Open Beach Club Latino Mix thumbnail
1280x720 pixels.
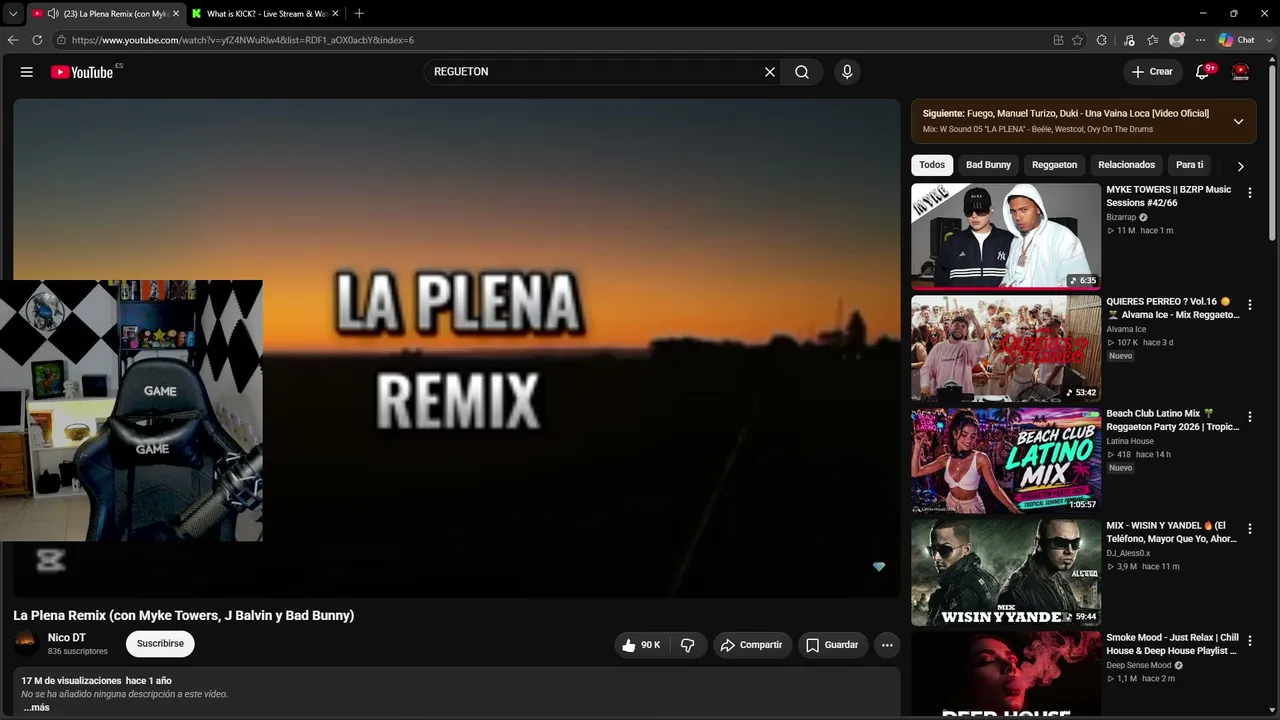pyautogui.click(x=1006, y=460)
